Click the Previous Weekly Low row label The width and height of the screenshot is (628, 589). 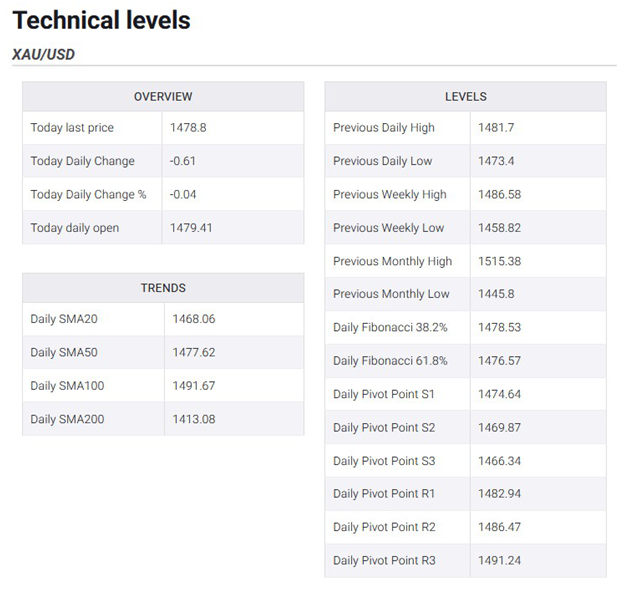(x=388, y=228)
